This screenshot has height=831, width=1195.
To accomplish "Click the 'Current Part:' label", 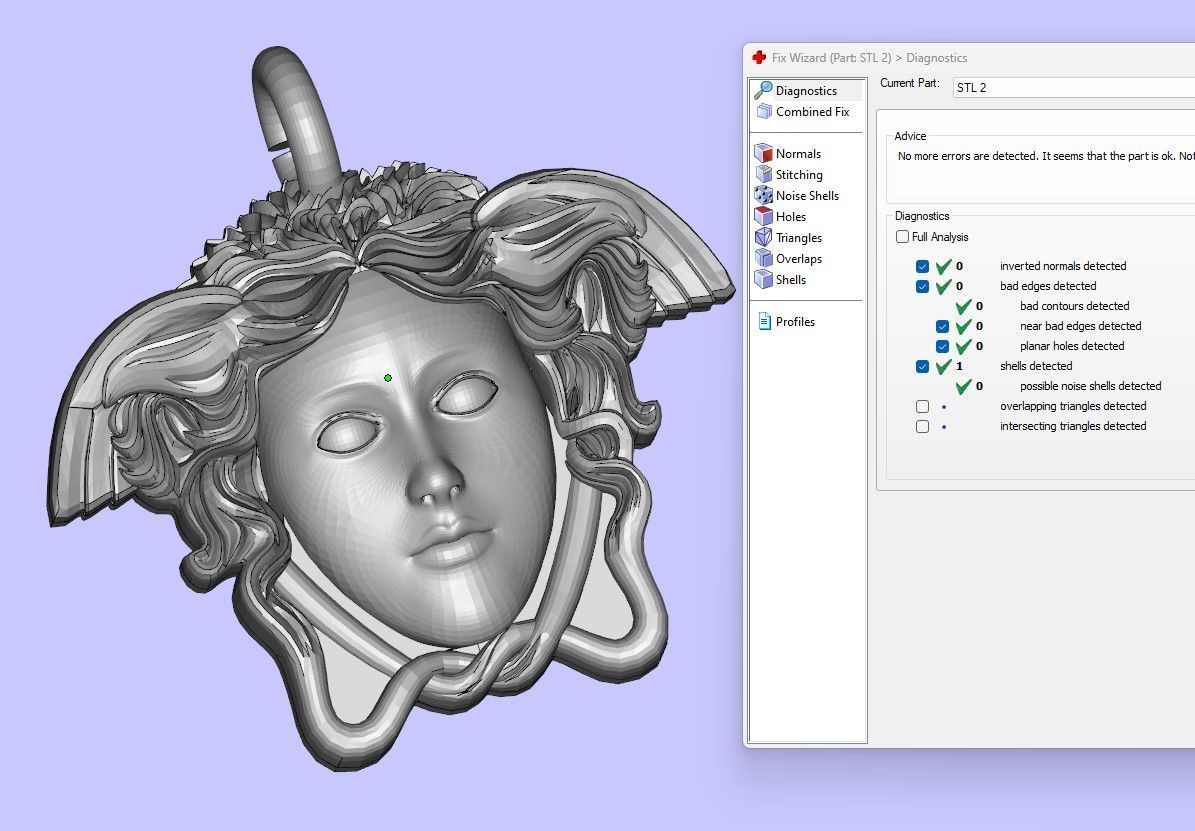I will click(909, 82).
